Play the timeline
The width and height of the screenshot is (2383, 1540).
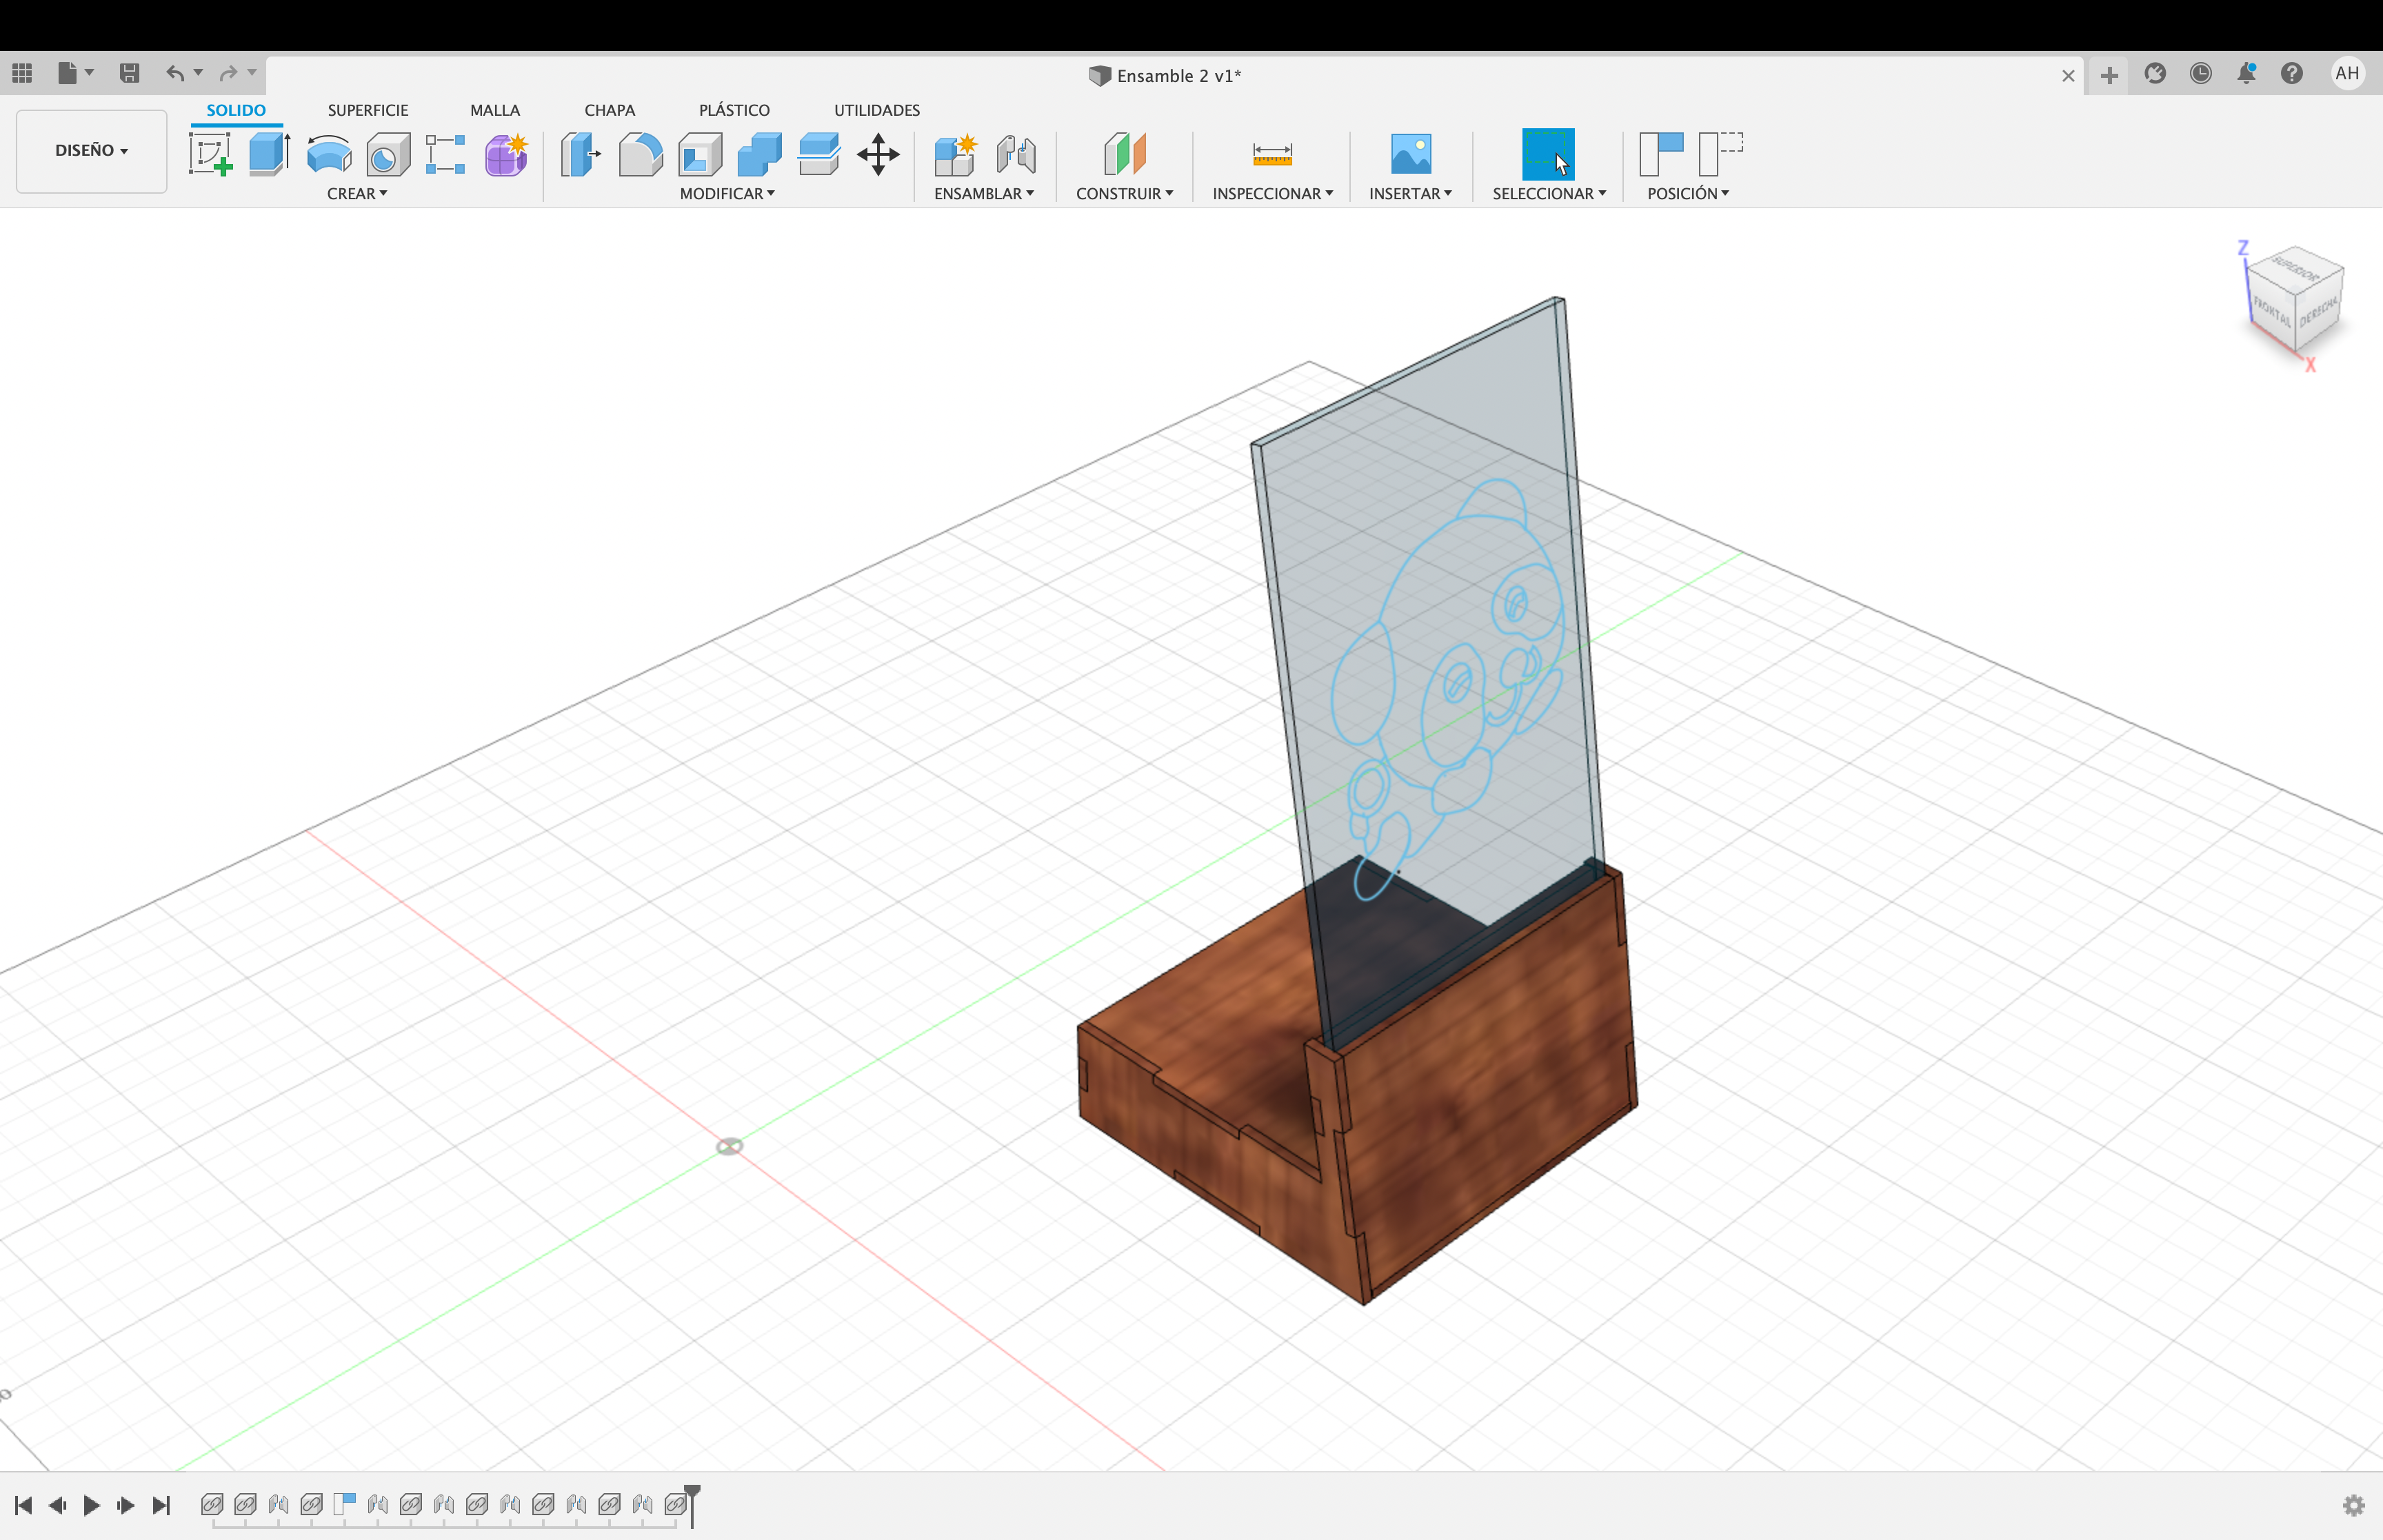pos(91,1505)
